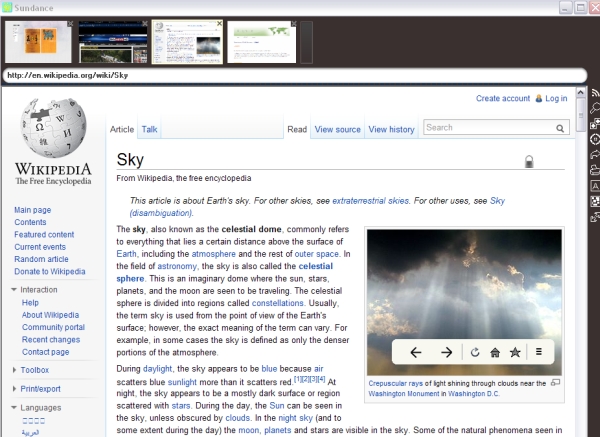Image resolution: width=600 pixels, height=437 pixels.
Task: Close the active Wikipedia tab thumbnail
Action: click(219, 24)
